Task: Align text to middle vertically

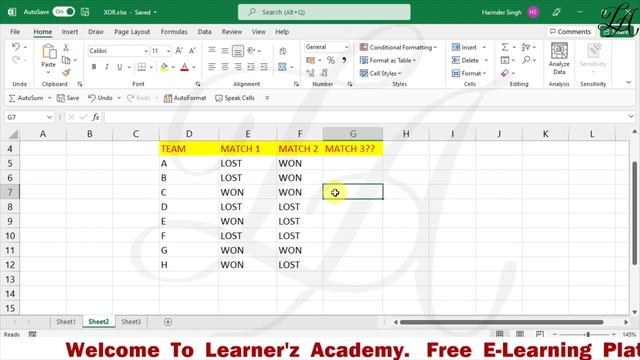Action: (x=225, y=51)
